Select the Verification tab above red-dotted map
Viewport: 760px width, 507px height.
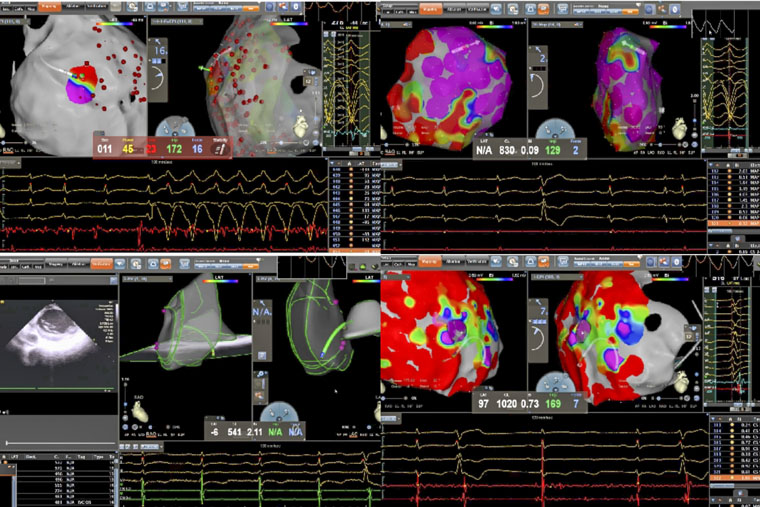click(106, 7)
